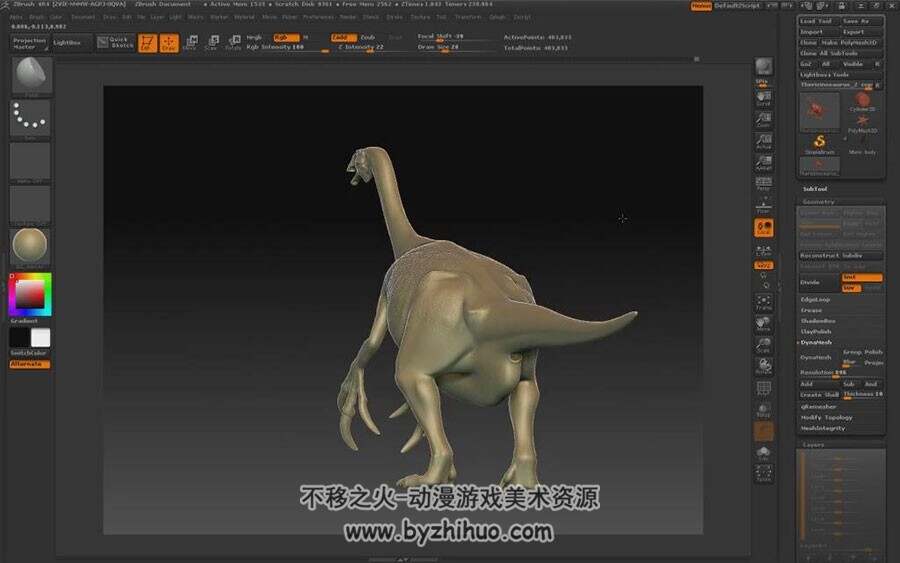Toggle Transp transparency mode

763,410
